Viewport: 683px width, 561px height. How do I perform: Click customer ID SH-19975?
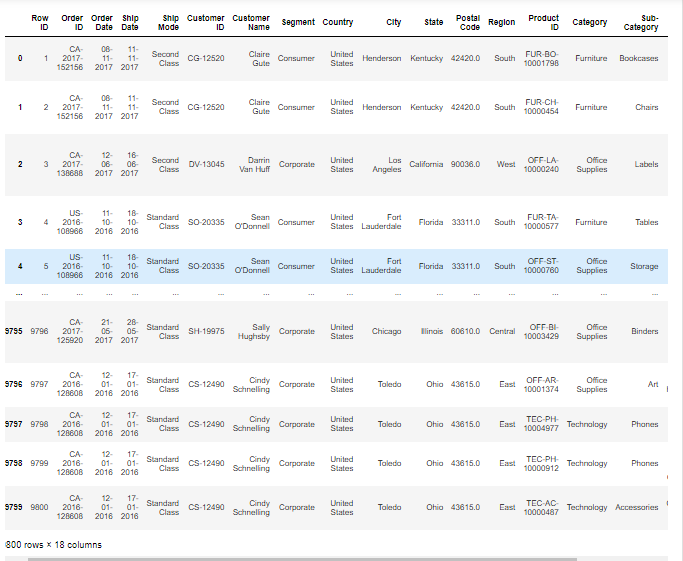pos(206,331)
